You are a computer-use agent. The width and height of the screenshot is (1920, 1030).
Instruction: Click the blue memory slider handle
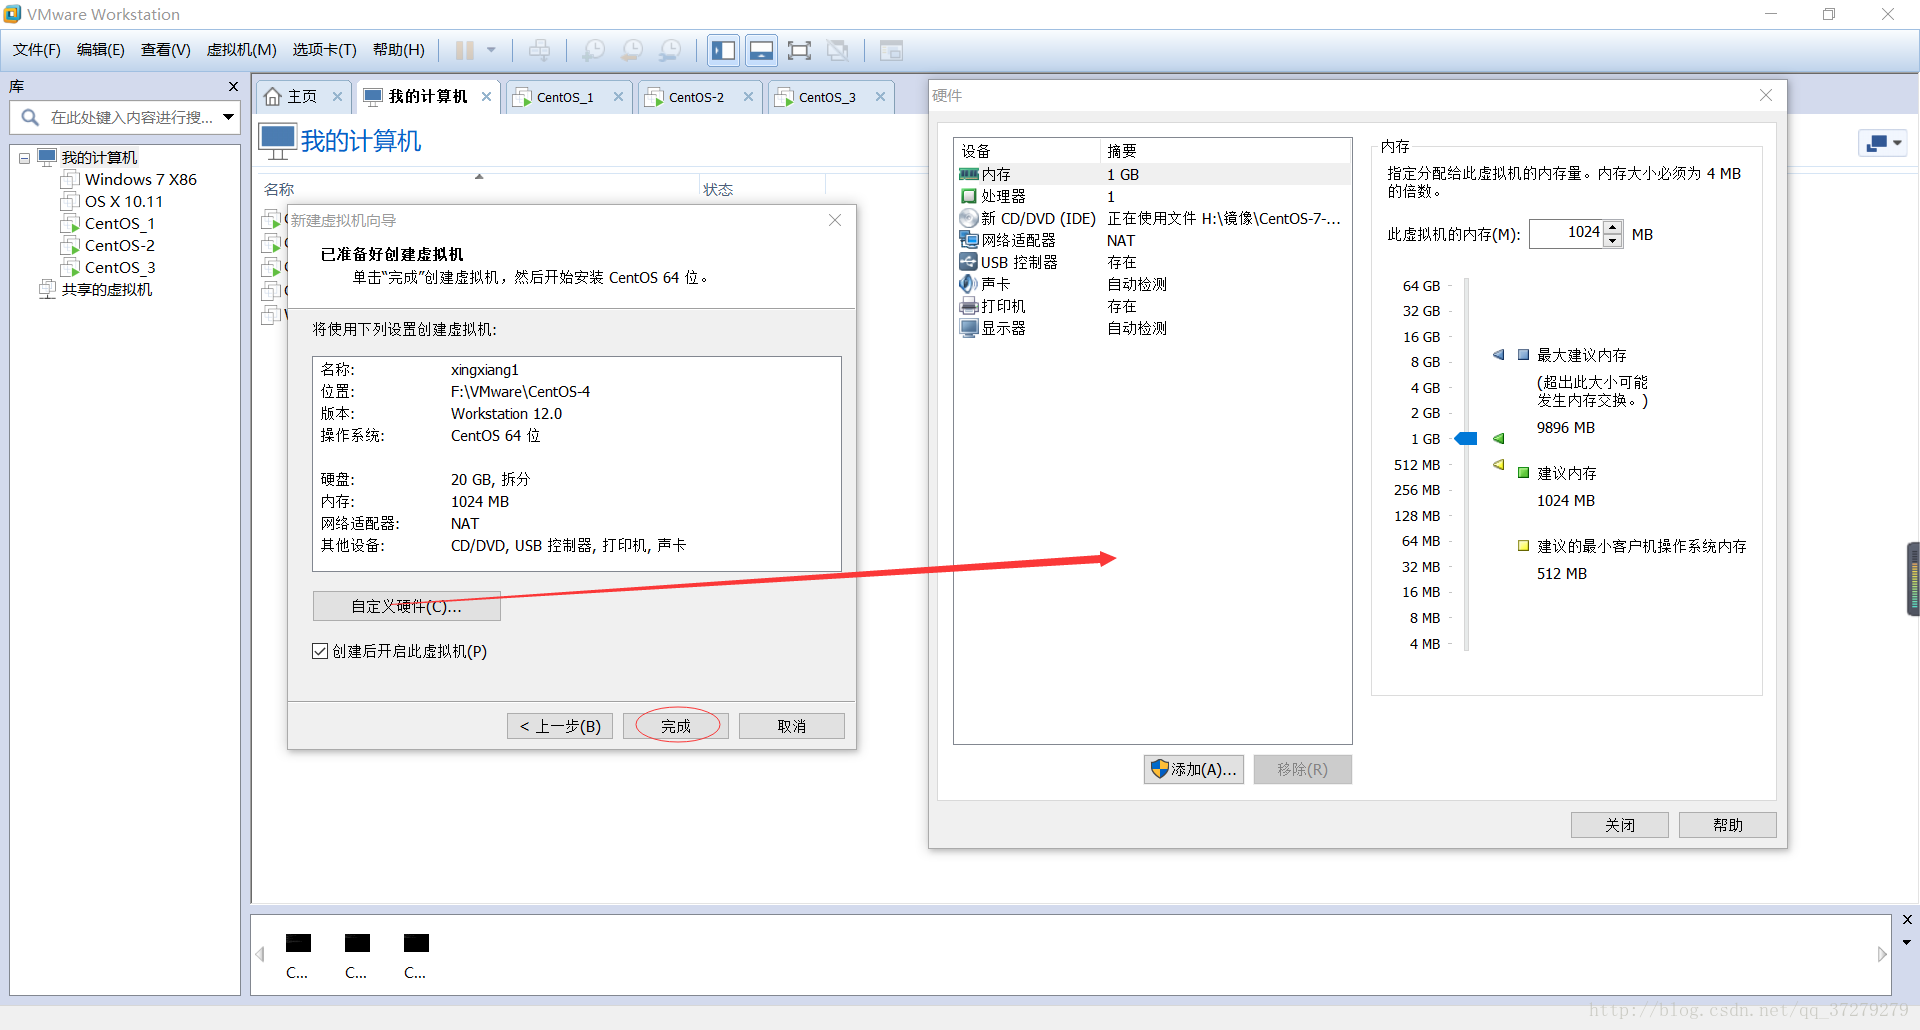[1466, 439]
